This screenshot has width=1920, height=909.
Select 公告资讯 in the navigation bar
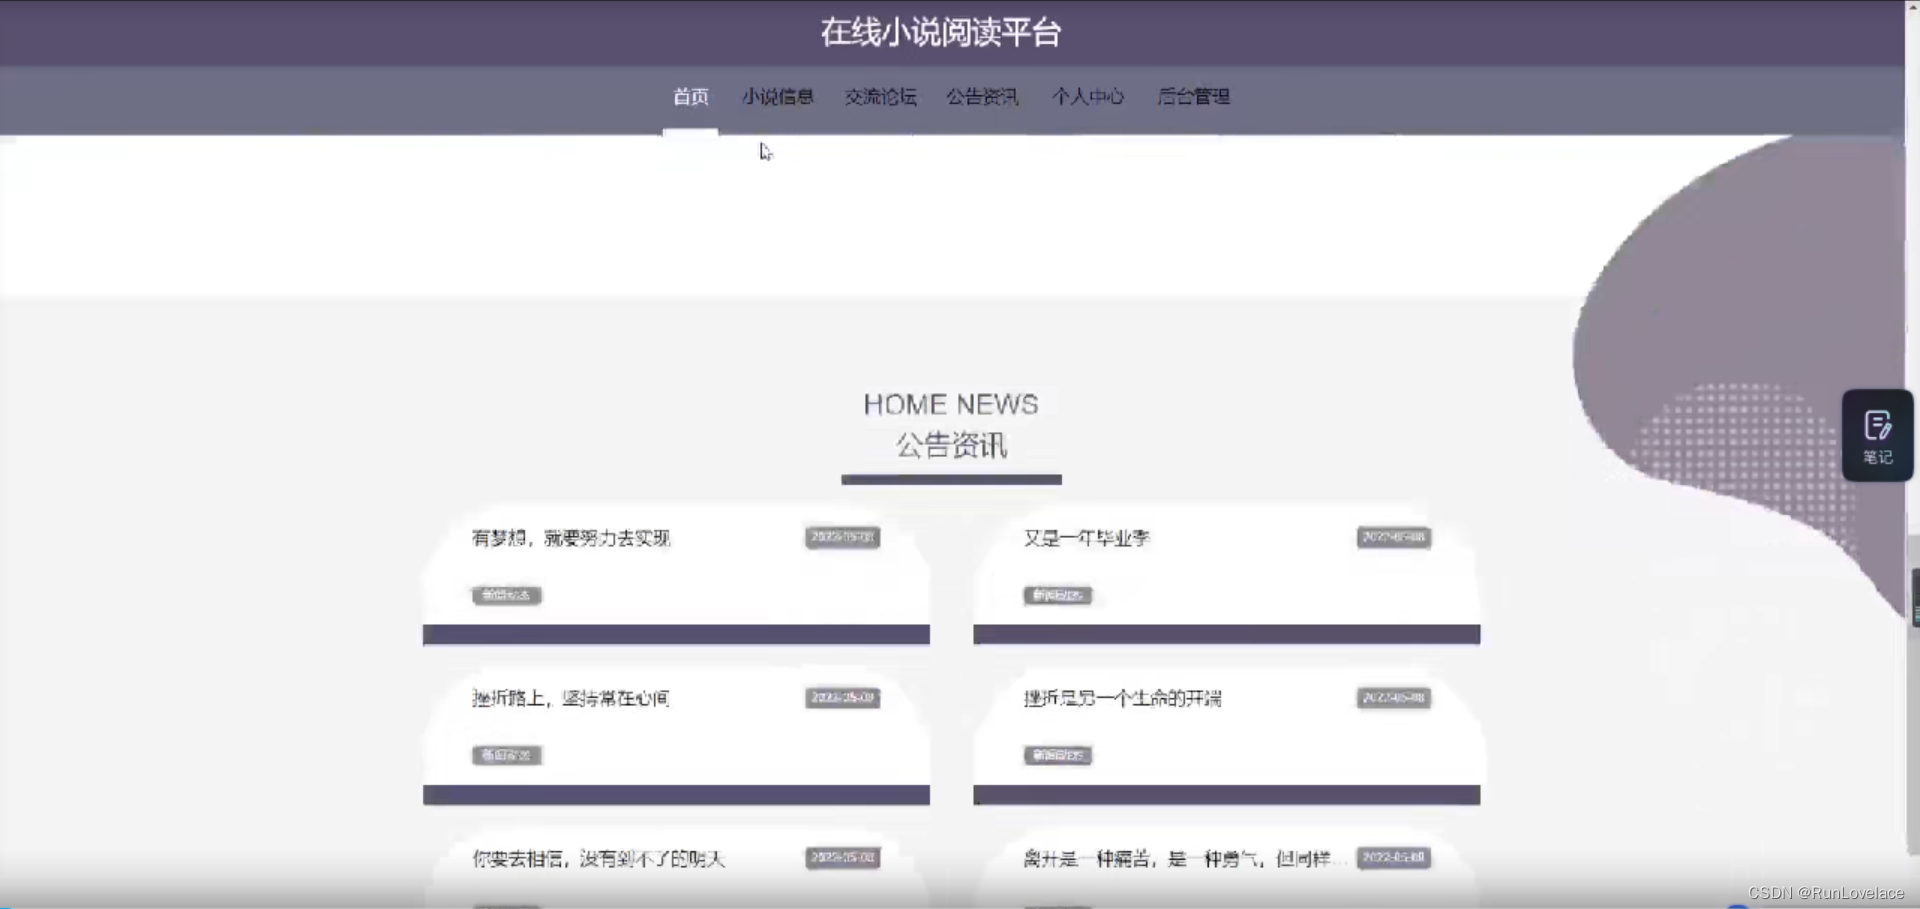click(982, 97)
